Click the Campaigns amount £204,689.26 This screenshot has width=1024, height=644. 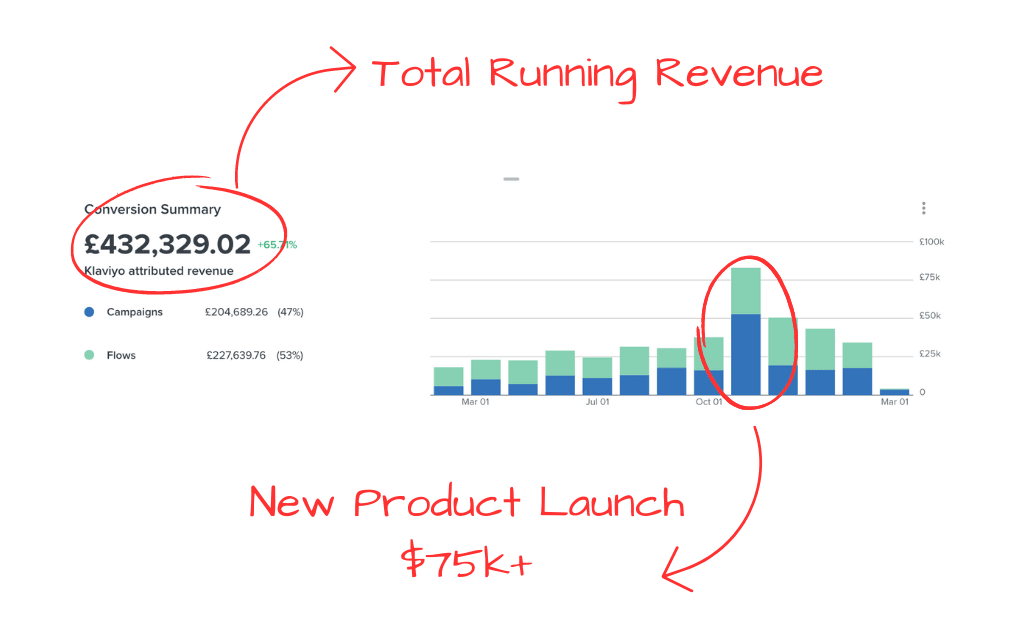coord(236,312)
